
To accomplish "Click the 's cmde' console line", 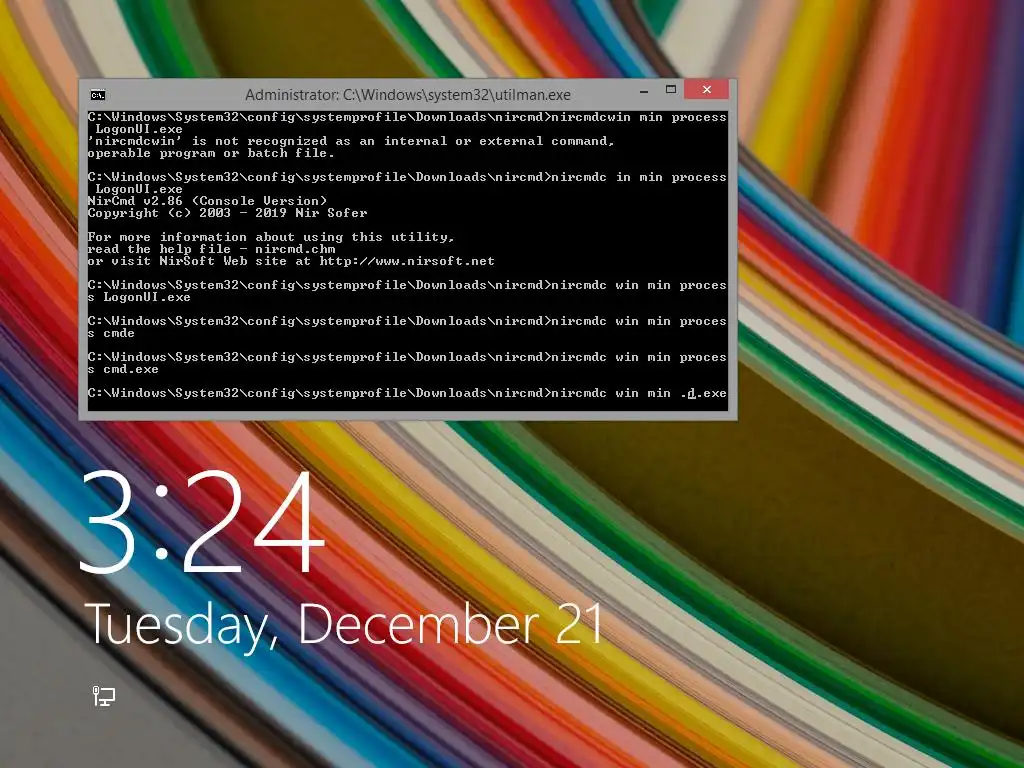I will click(111, 333).
